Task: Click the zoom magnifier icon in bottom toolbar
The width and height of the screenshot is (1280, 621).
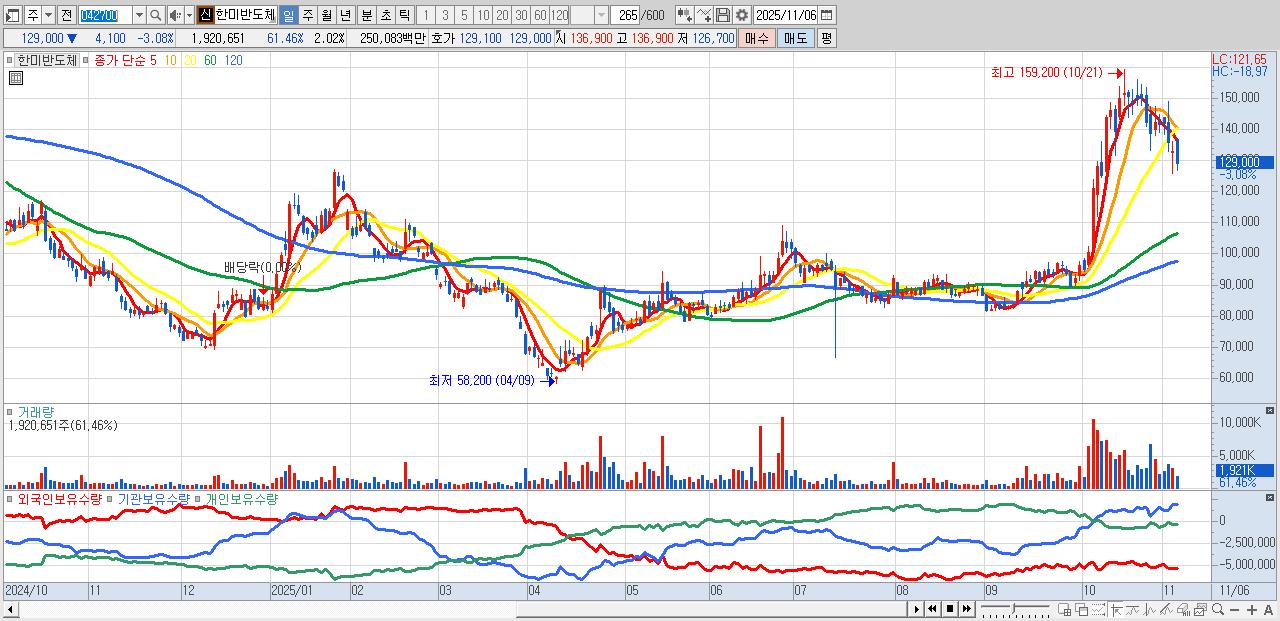Action: point(1218,609)
